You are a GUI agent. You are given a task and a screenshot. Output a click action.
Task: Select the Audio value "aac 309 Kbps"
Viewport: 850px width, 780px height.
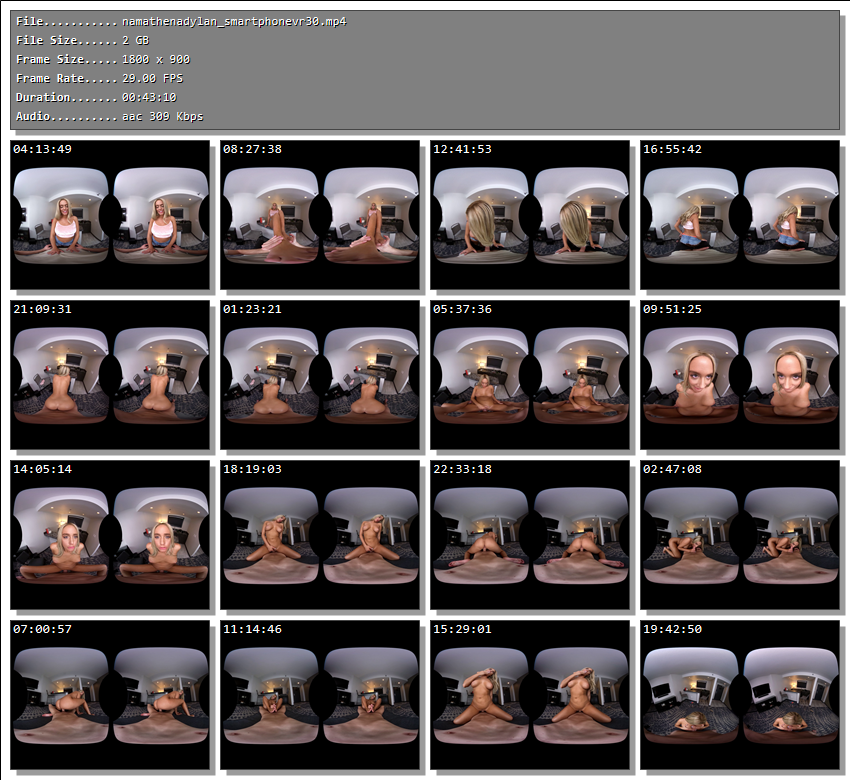(163, 117)
